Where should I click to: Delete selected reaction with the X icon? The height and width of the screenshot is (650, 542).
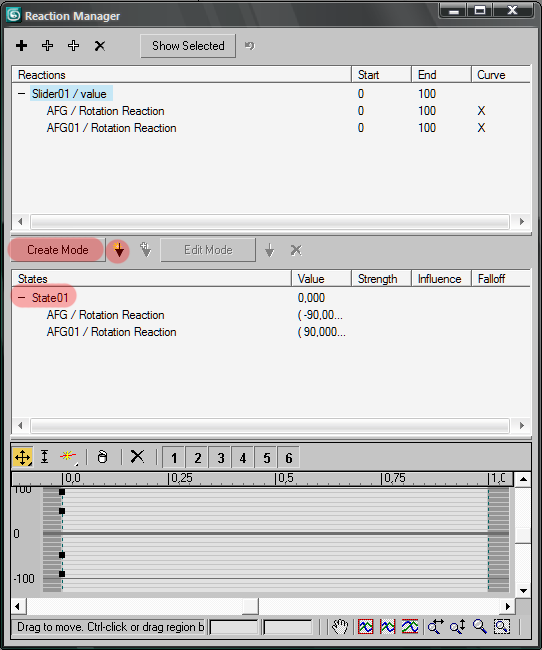[100, 46]
